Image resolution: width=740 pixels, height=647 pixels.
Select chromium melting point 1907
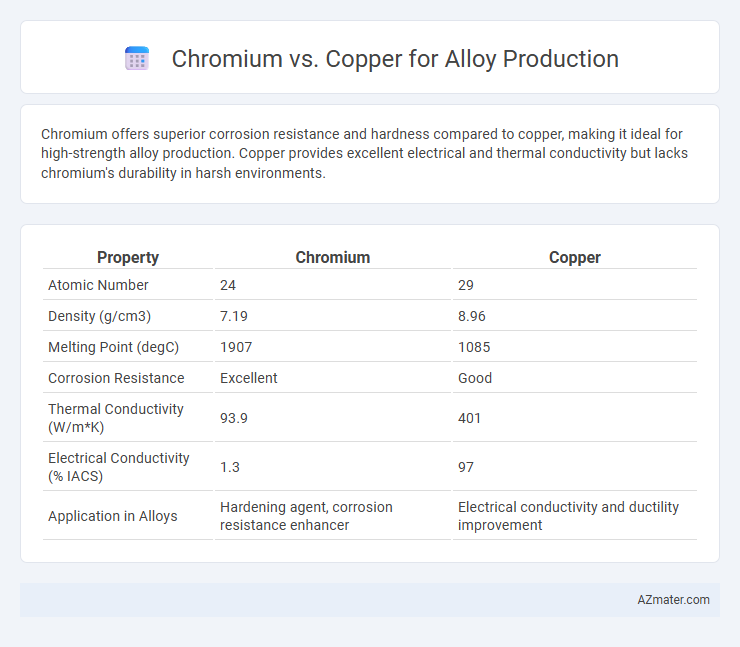(x=236, y=347)
